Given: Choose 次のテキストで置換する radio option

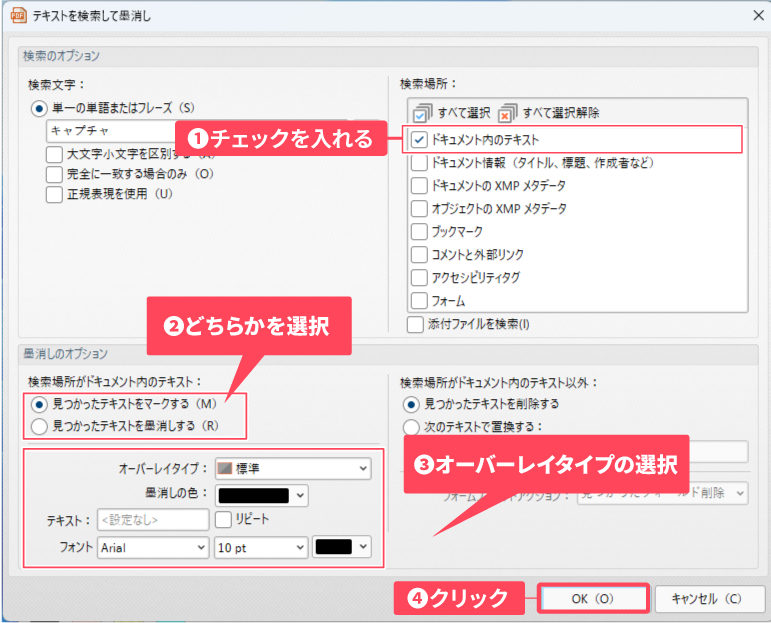Looking at the screenshot, I should [410, 427].
